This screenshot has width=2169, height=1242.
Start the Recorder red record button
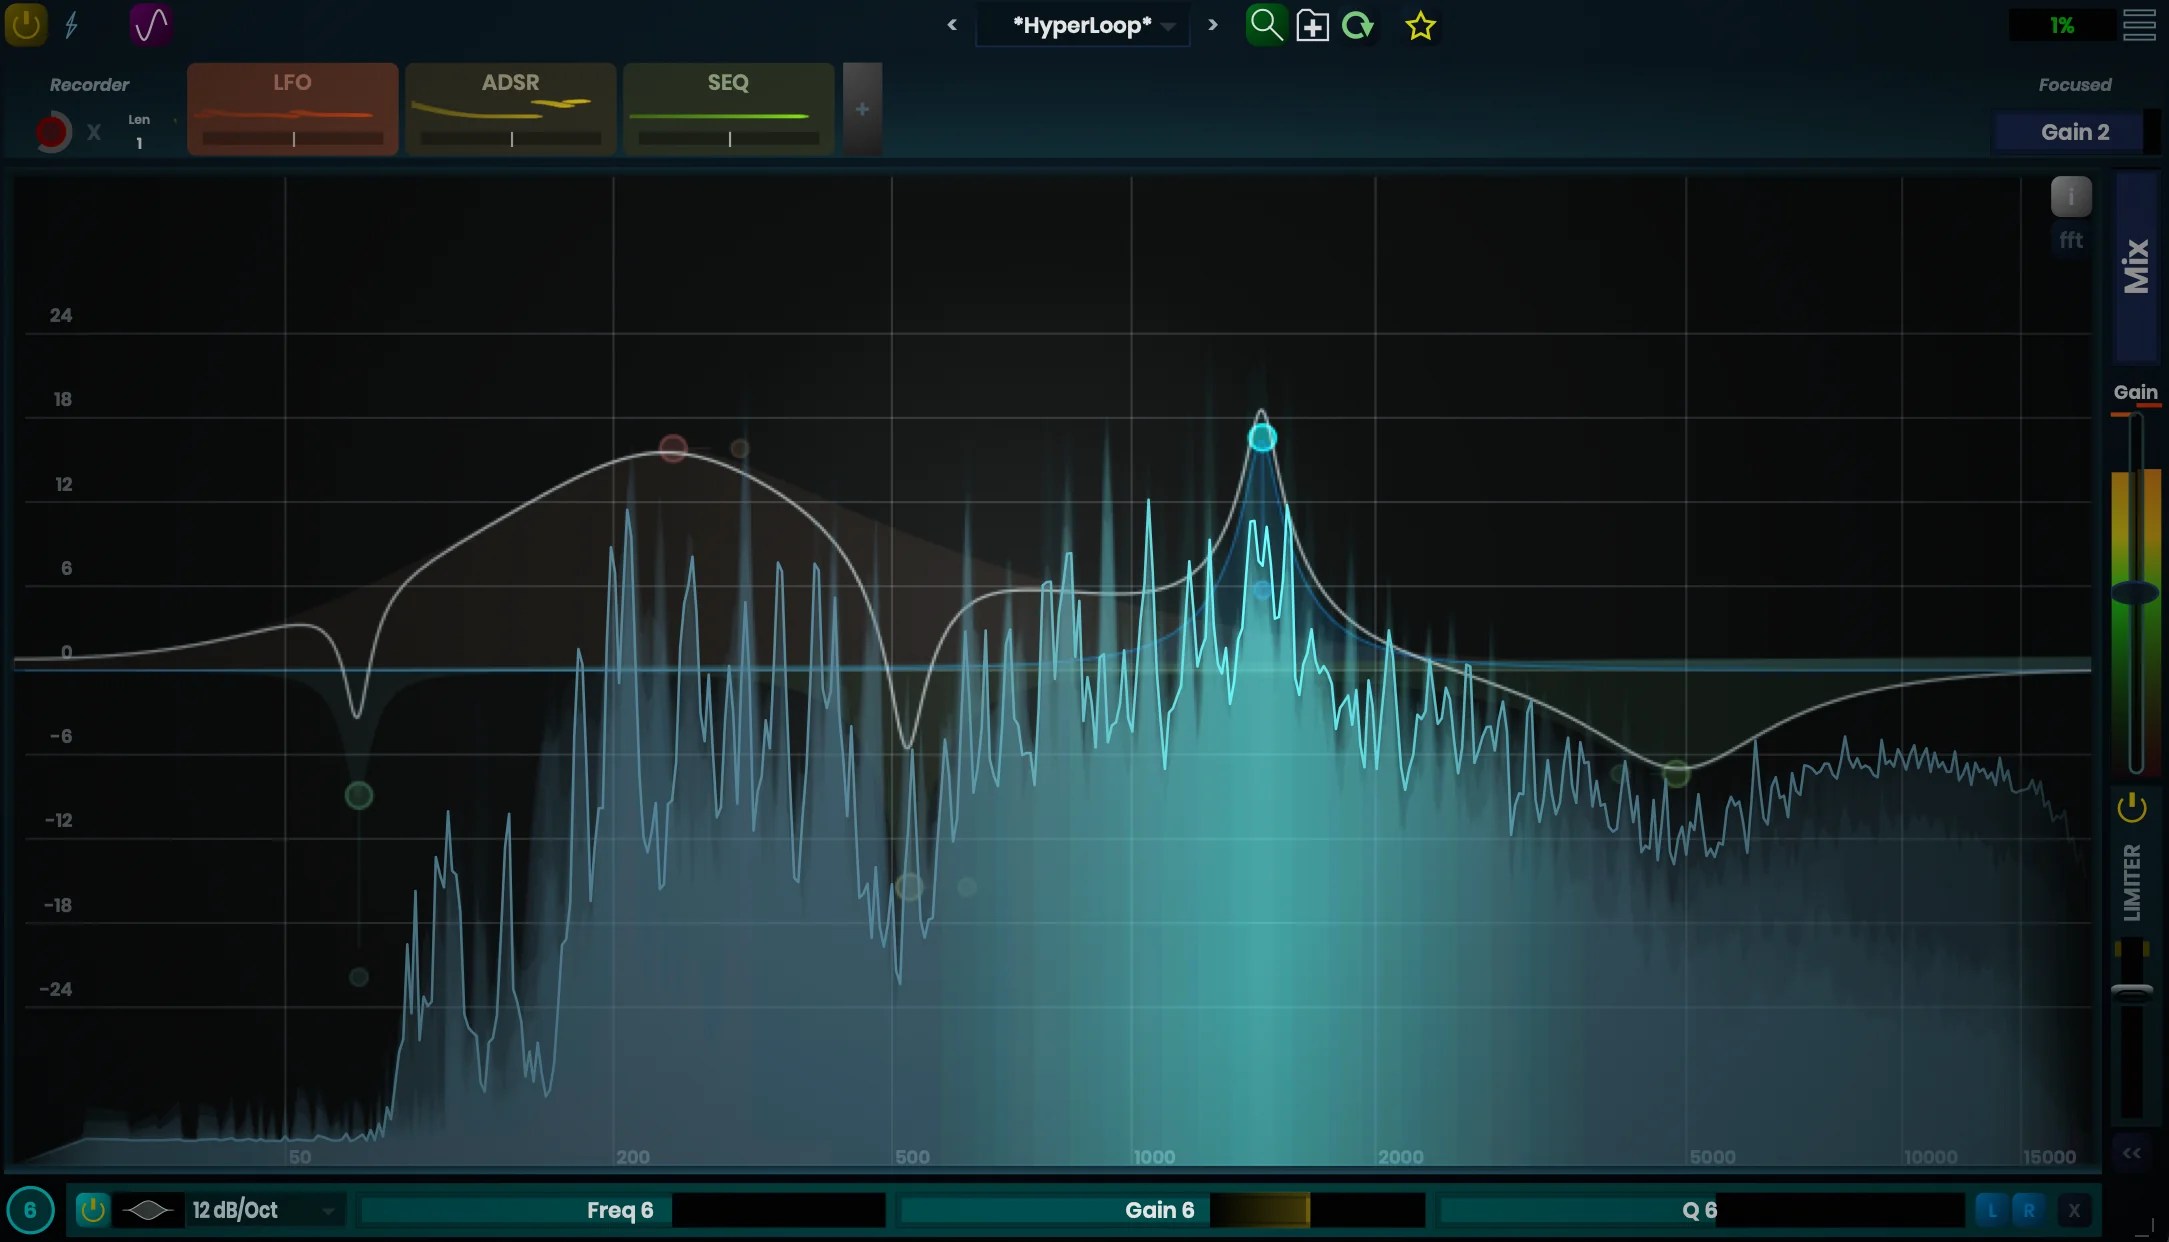[52, 132]
